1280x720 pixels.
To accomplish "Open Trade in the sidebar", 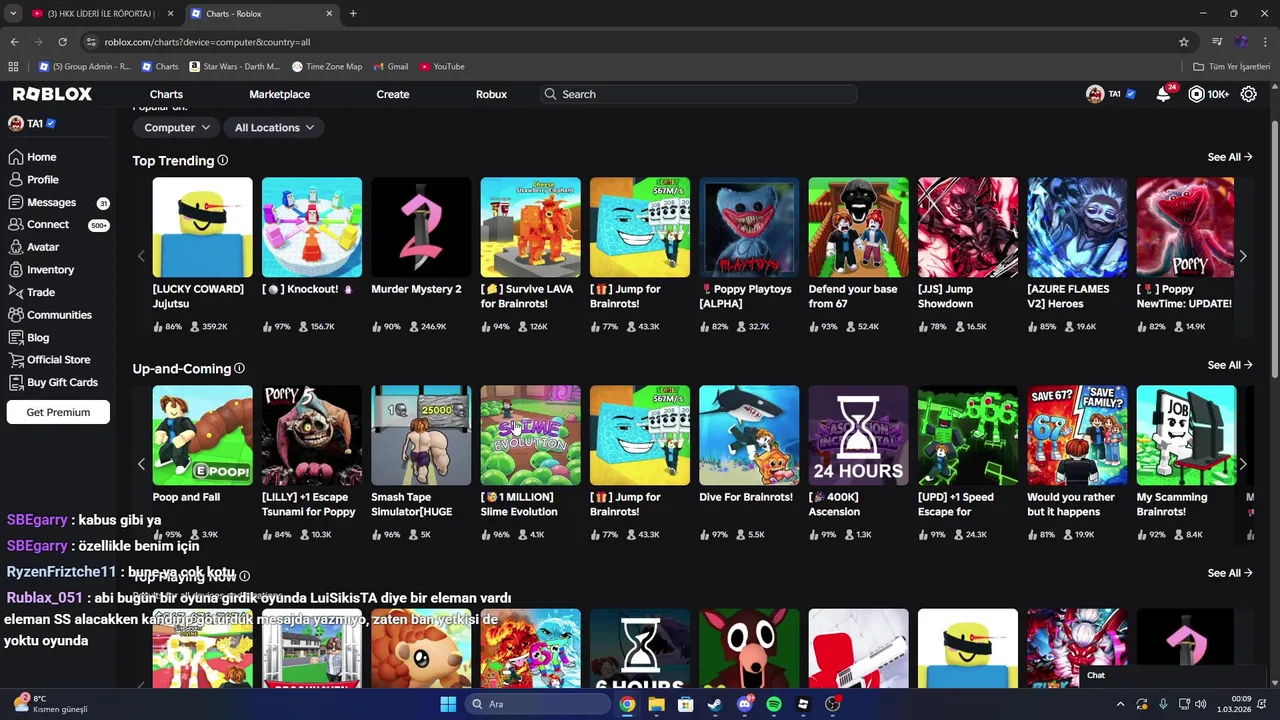I will [x=41, y=292].
